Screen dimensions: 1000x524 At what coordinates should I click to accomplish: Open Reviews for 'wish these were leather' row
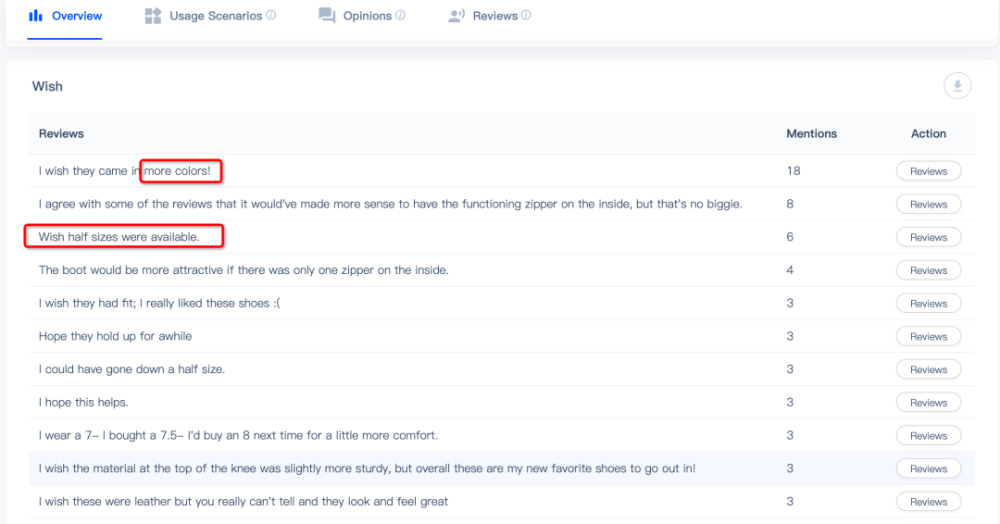point(928,502)
